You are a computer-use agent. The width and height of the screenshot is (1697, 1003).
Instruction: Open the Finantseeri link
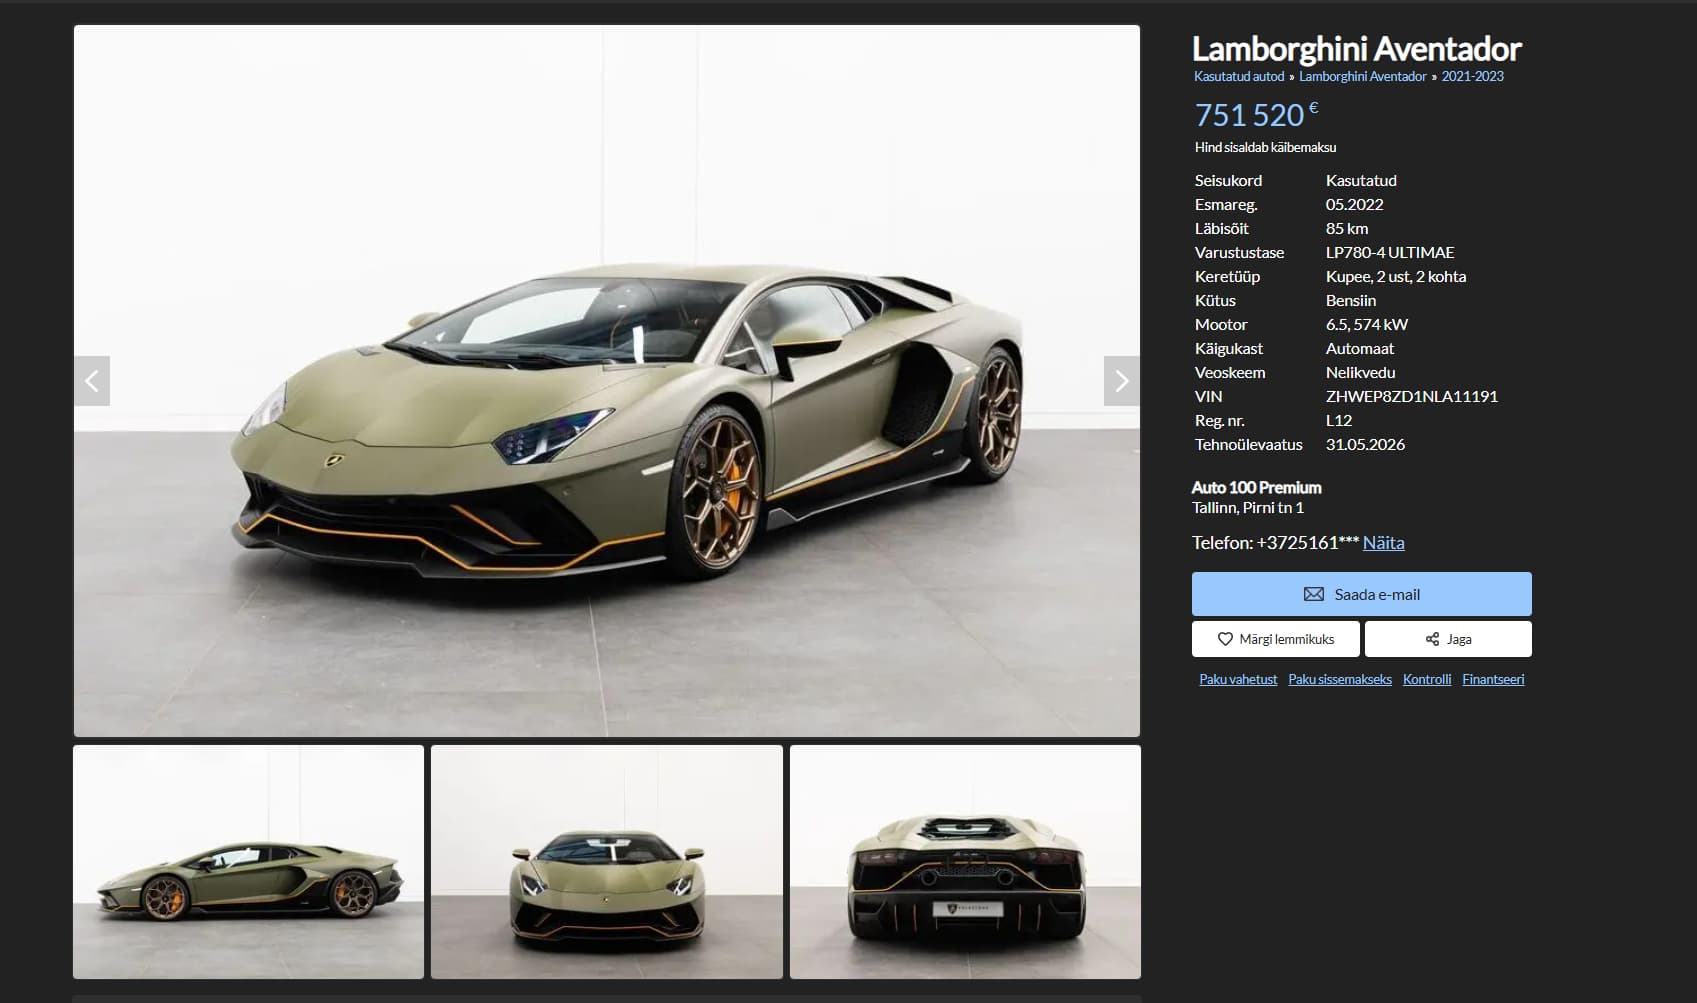click(x=1493, y=679)
